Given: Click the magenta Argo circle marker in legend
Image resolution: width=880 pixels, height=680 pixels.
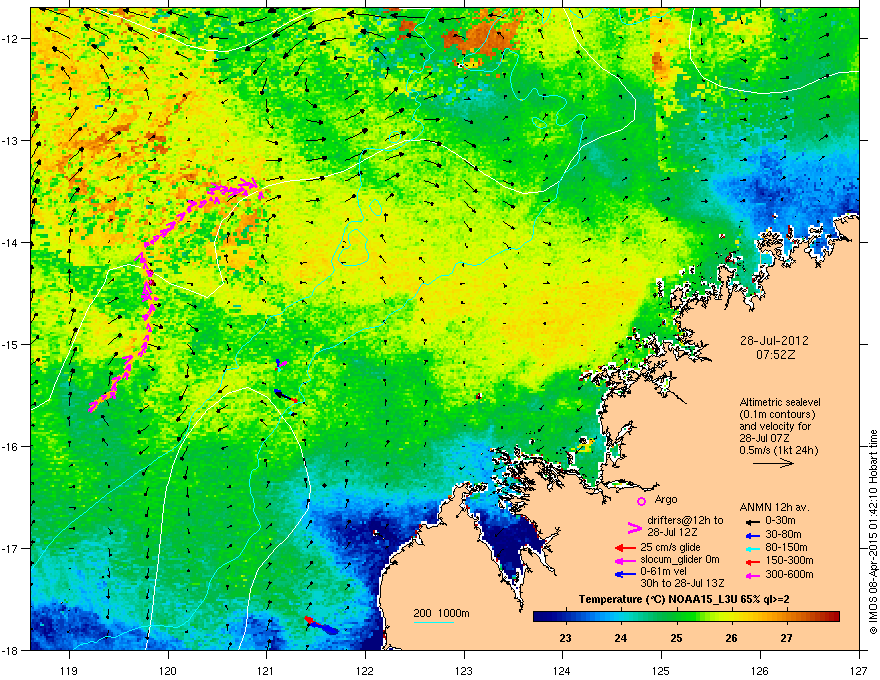Looking at the screenshot, I should point(641,501).
